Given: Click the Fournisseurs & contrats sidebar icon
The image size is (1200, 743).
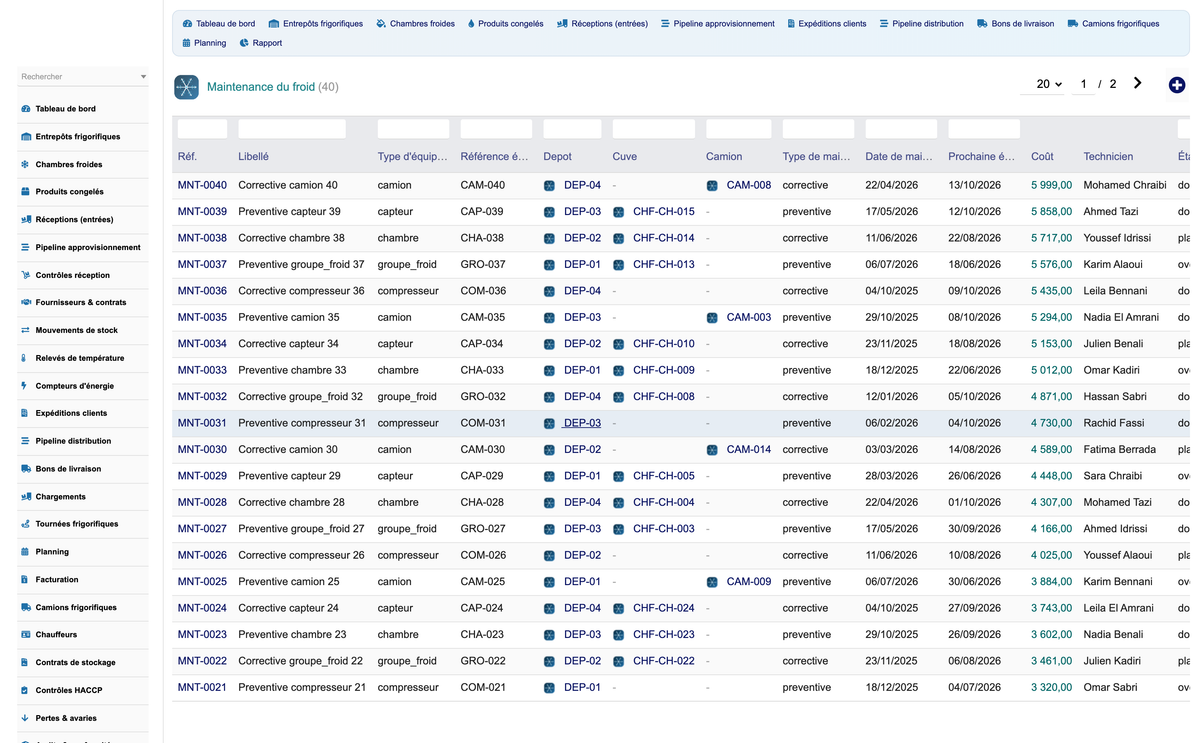Looking at the screenshot, I should tap(25, 302).
